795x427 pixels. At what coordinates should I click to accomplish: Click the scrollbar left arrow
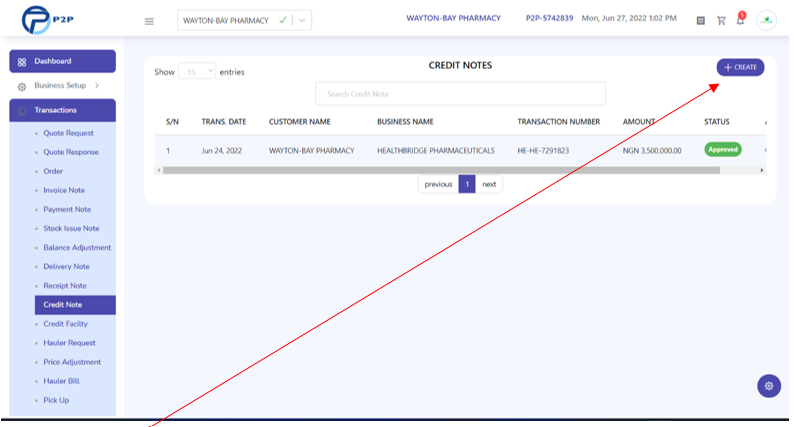pyautogui.click(x=159, y=170)
